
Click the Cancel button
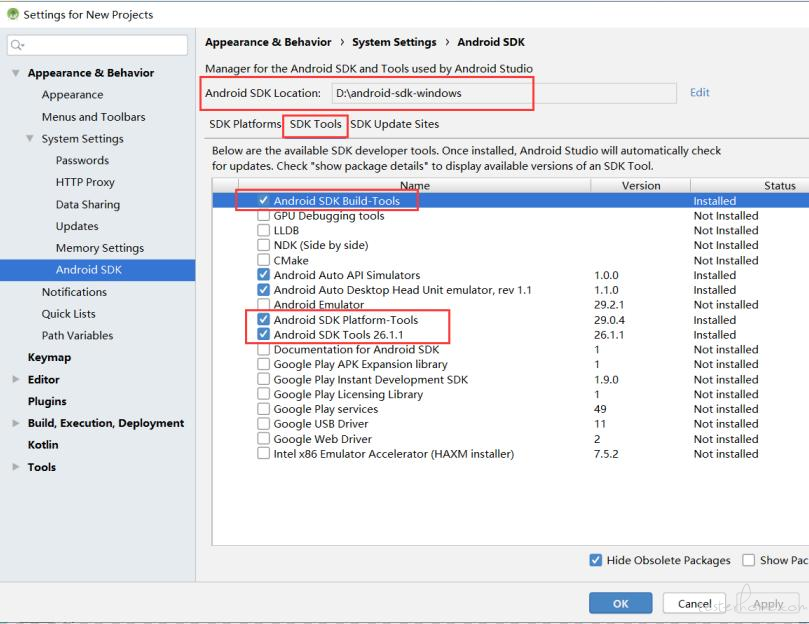(694, 603)
